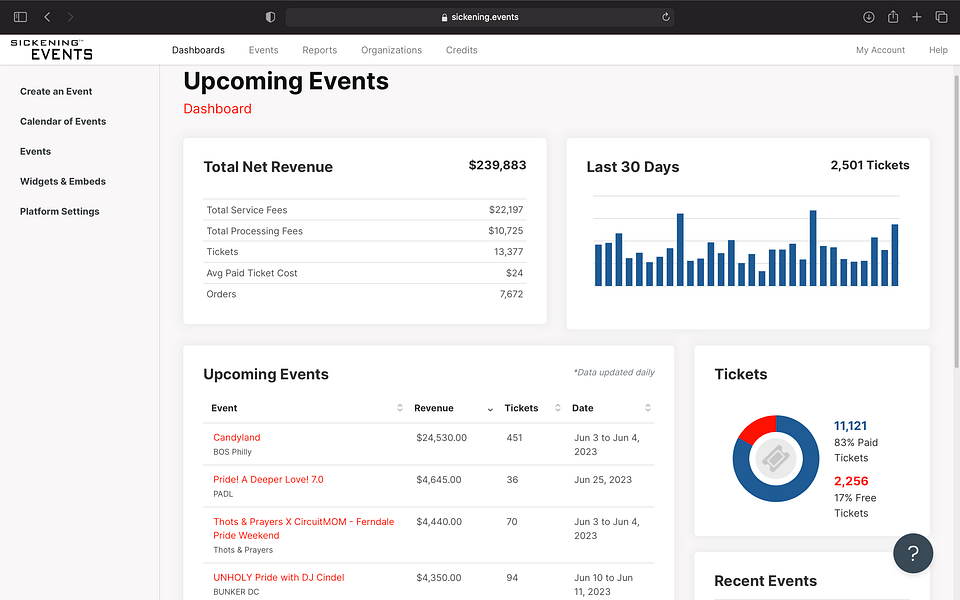
Task: Open the Reports nav tab
Action: coord(320,50)
